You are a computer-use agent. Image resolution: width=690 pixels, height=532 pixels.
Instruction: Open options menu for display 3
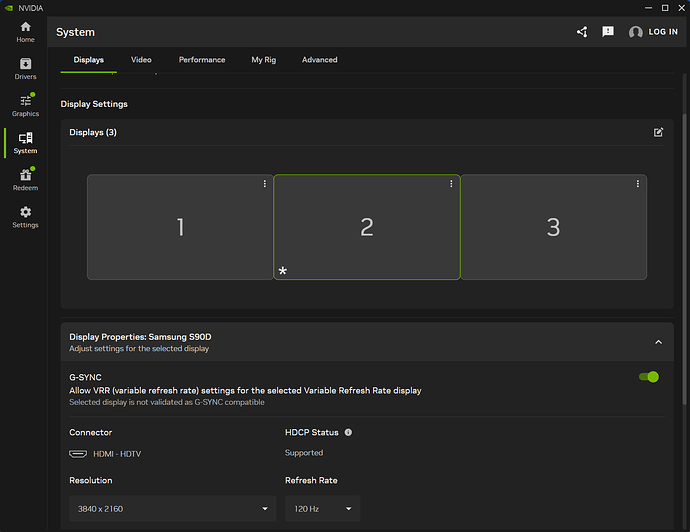click(x=638, y=184)
